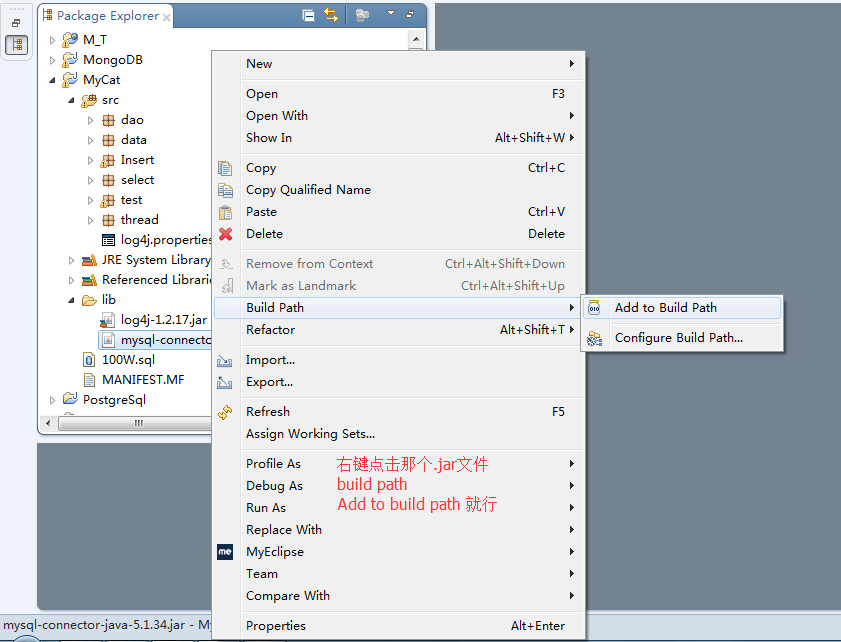Open Package Explorer view menu triangle
This screenshot has width=841, height=642.
point(391,13)
